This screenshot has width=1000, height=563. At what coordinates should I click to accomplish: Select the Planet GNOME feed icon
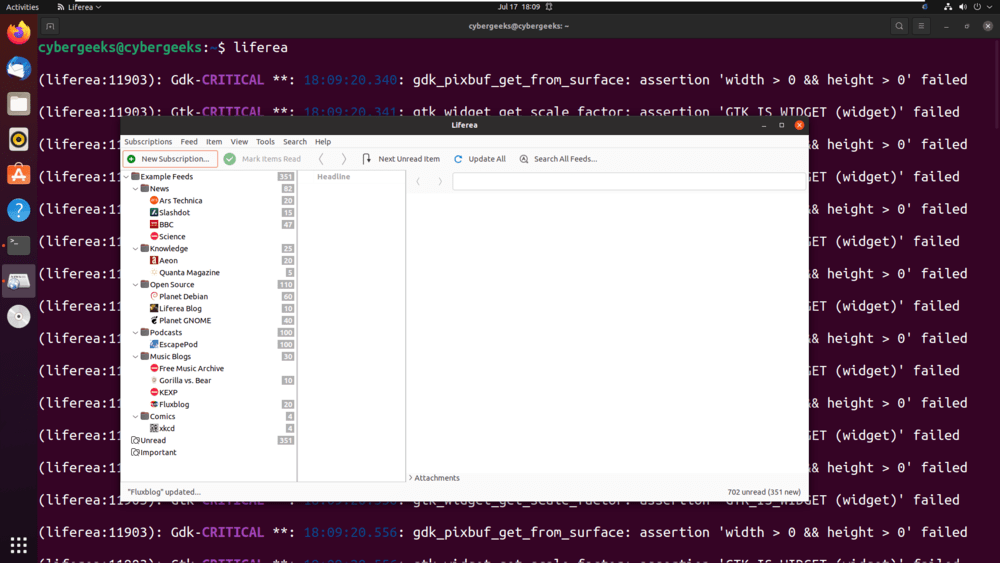pyautogui.click(x=154, y=321)
